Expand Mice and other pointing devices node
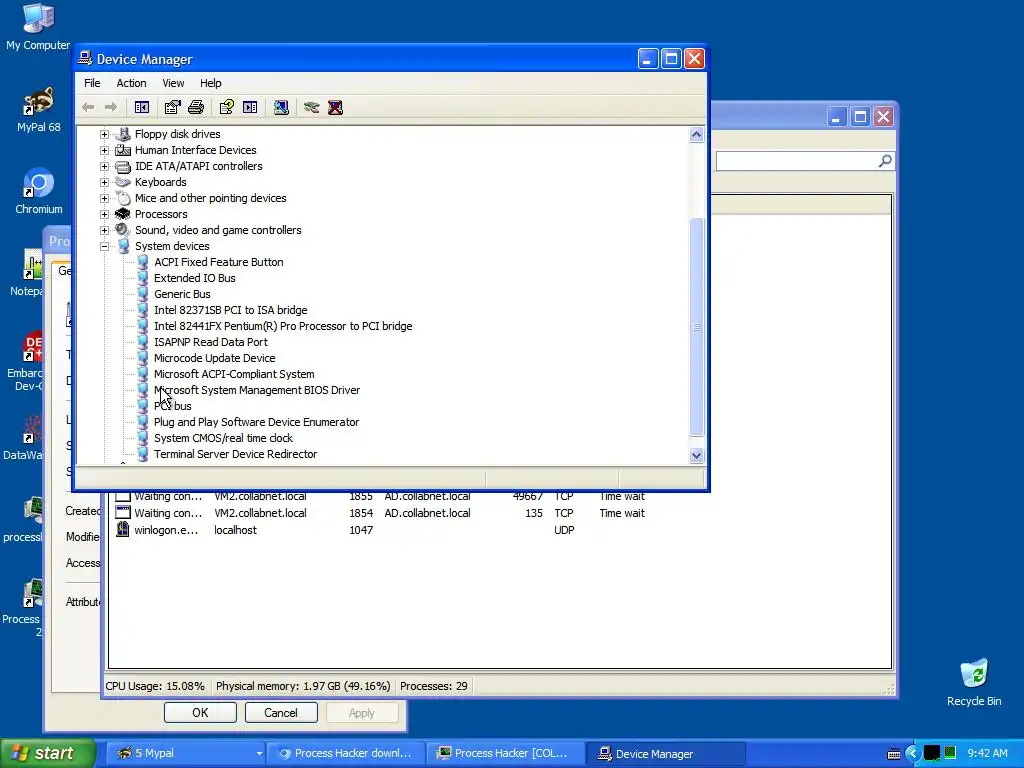 (104, 198)
